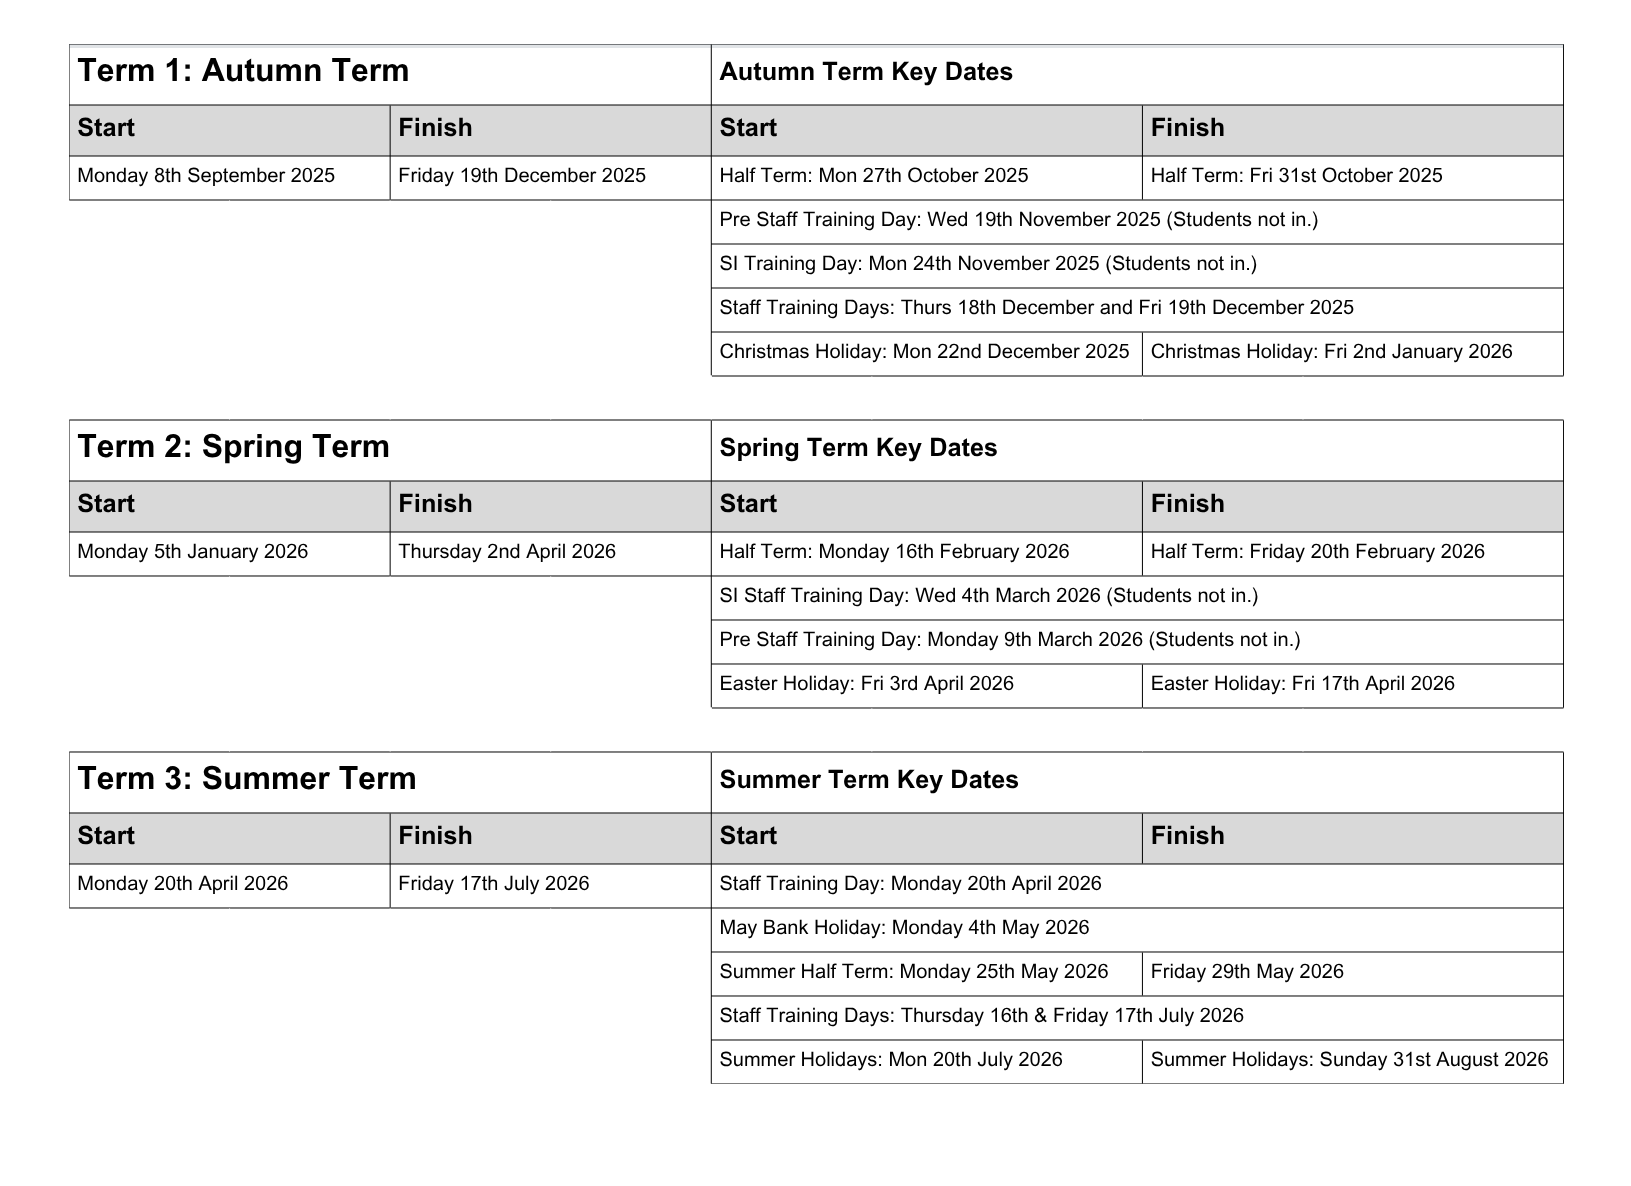Viewport: 1631px width, 1186px height.
Task: Select the Monday 8th September 2025 cell
Action: [x=206, y=176]
